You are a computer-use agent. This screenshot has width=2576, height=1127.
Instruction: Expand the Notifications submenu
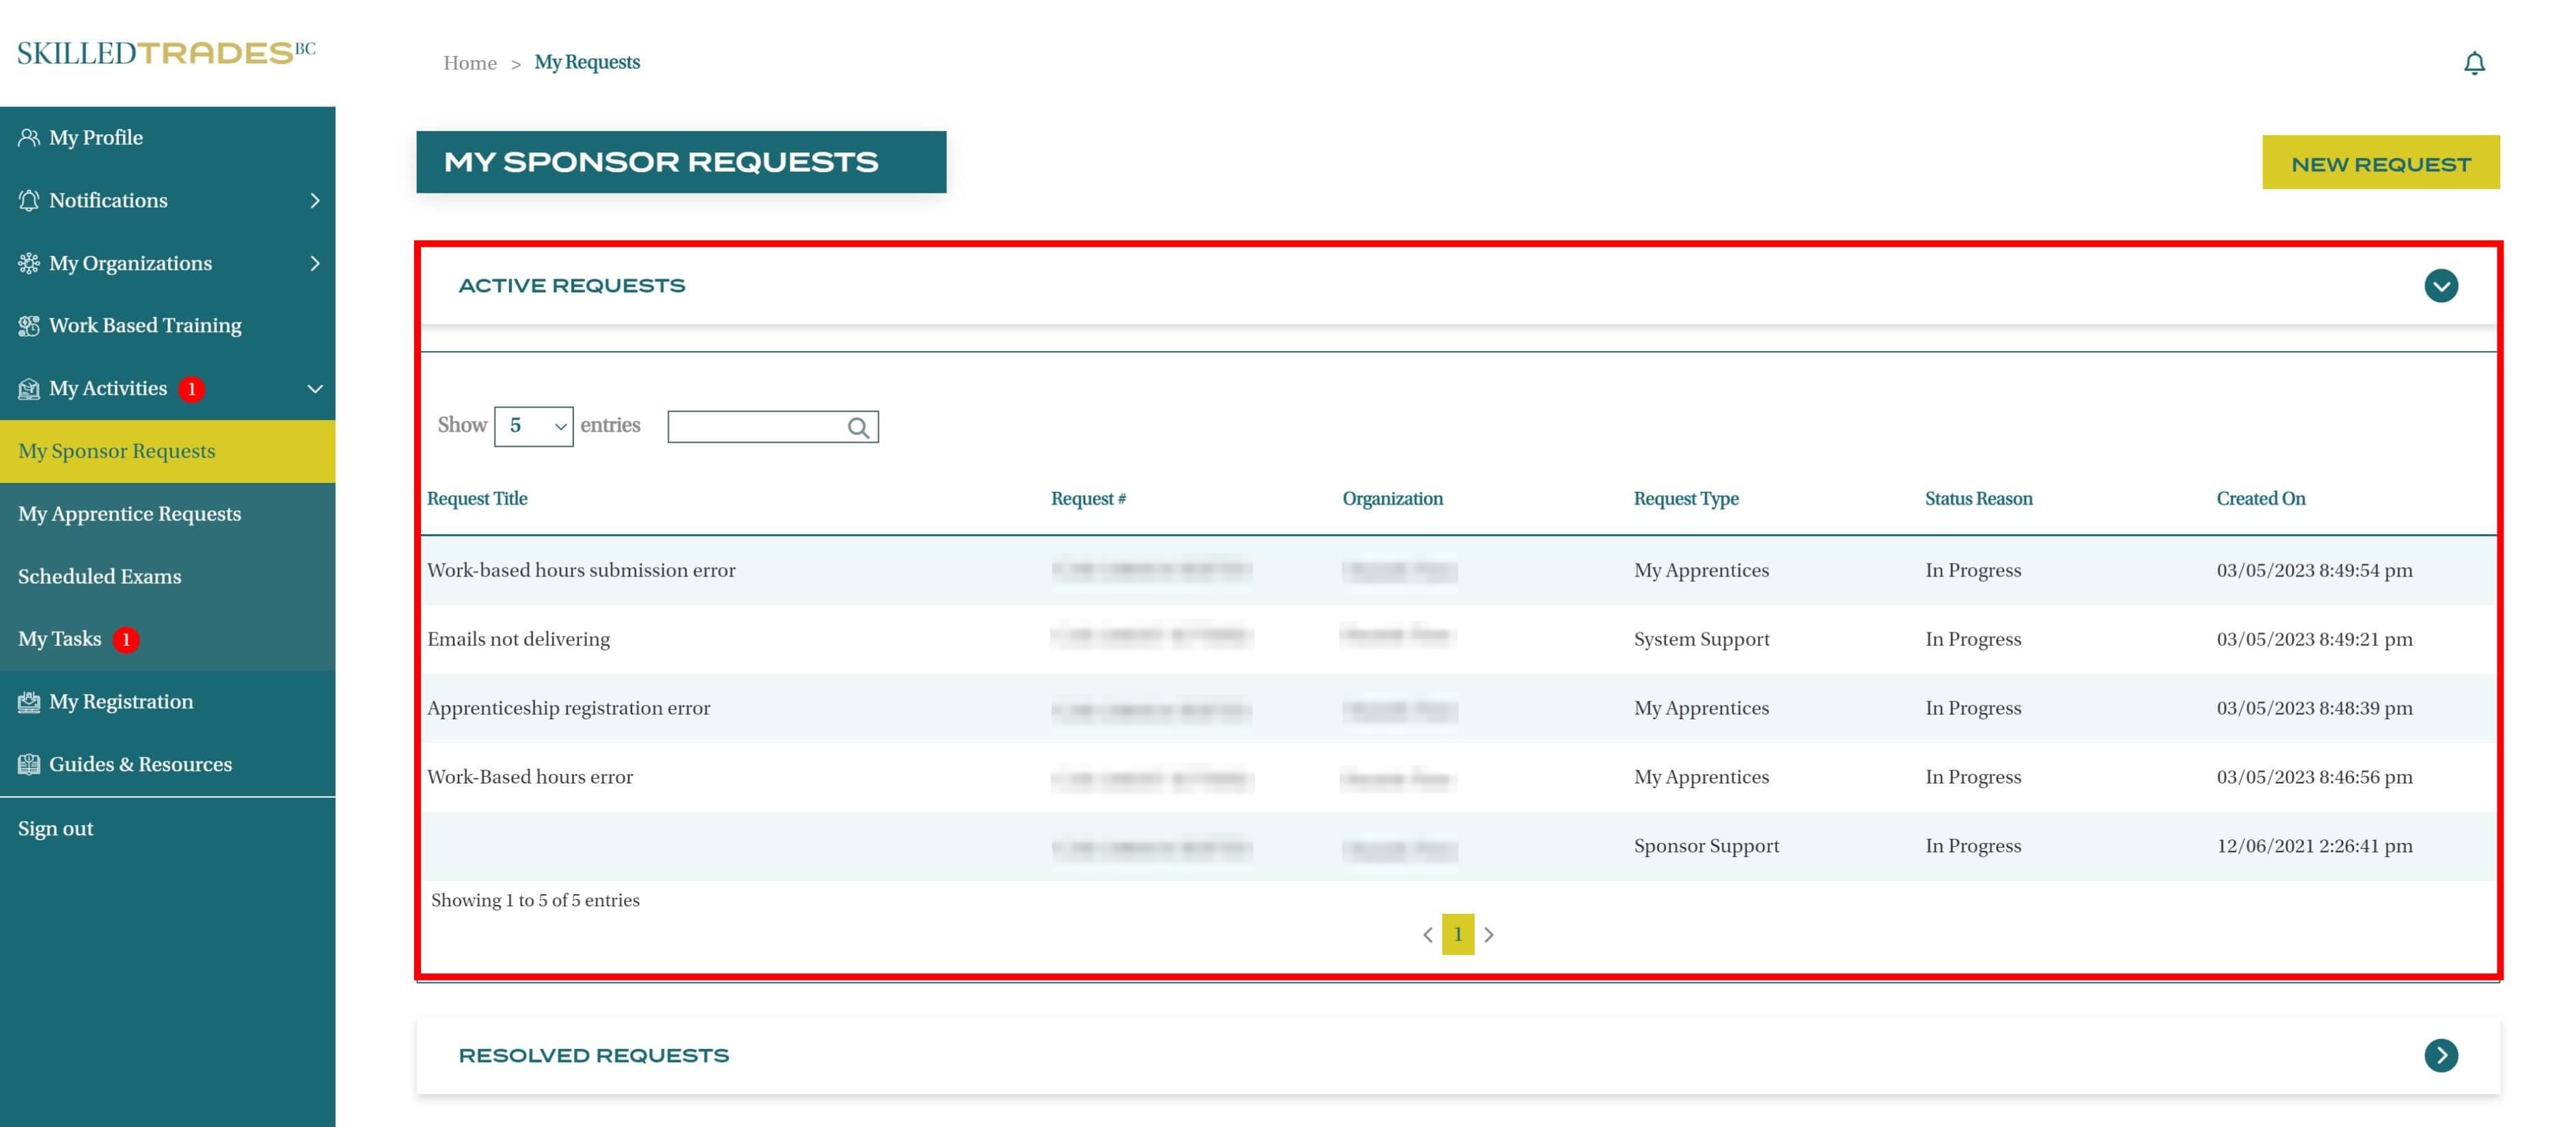pos(314,201)
